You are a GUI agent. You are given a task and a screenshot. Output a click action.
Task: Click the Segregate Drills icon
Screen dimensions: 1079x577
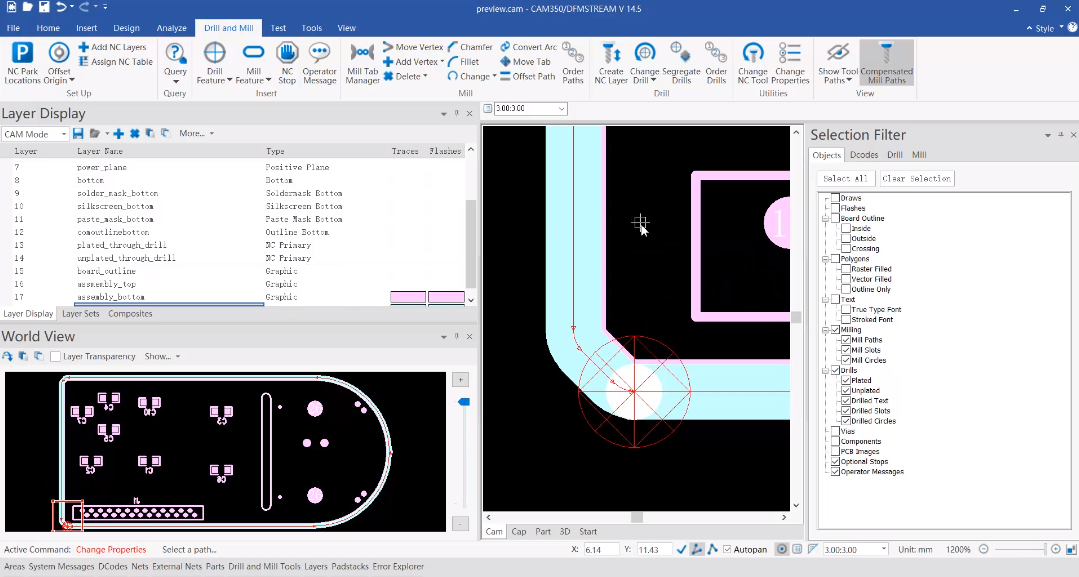click(x=681, y=63)
